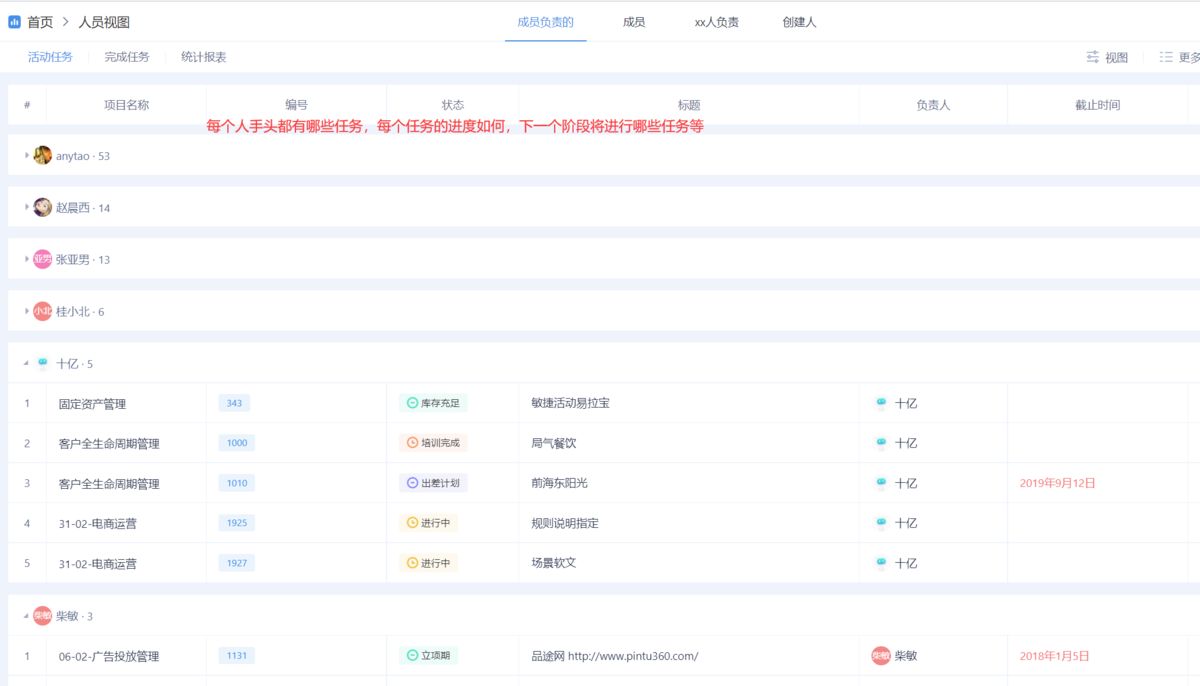Click the 前海东阳光 title
This screenshot has width=1200, height=686.
point(559,483)
